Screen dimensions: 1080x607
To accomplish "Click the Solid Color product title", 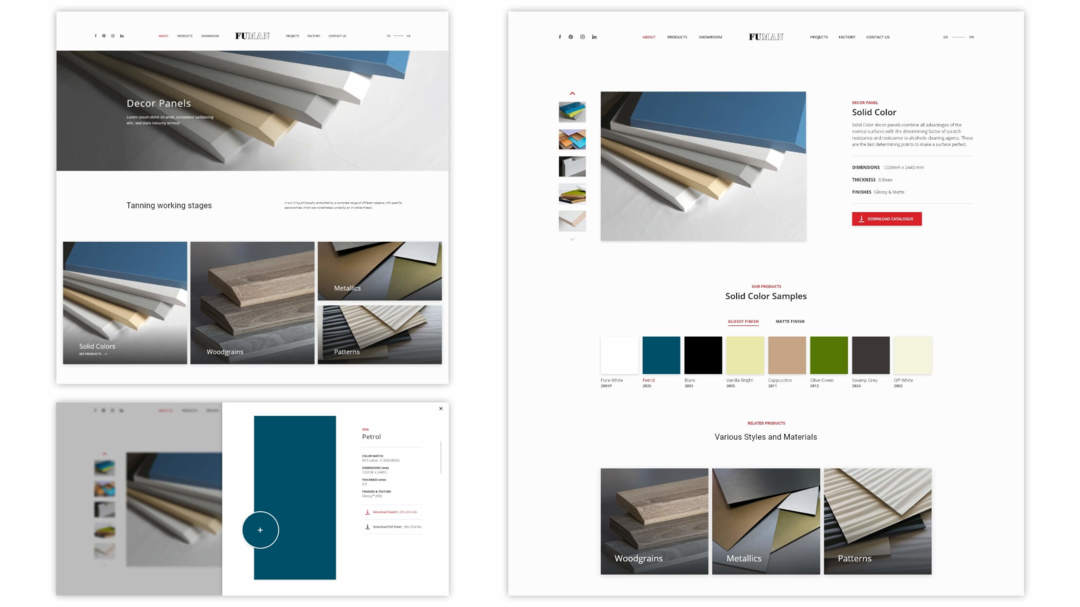I will tap(874, 112).
